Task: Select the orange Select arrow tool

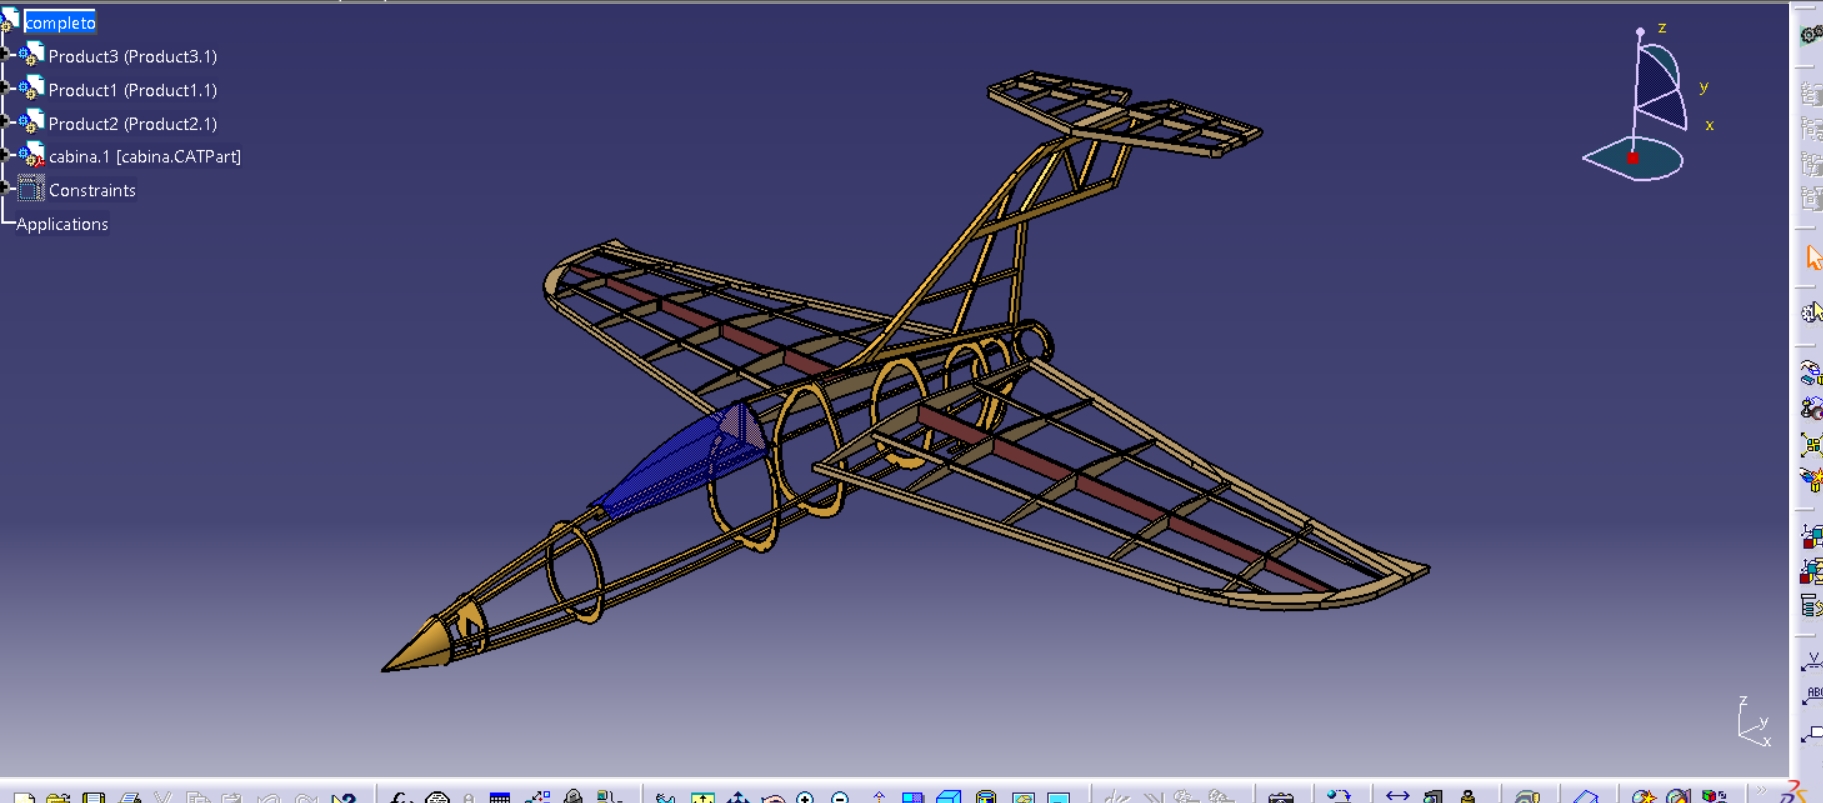Action: 1813,258
